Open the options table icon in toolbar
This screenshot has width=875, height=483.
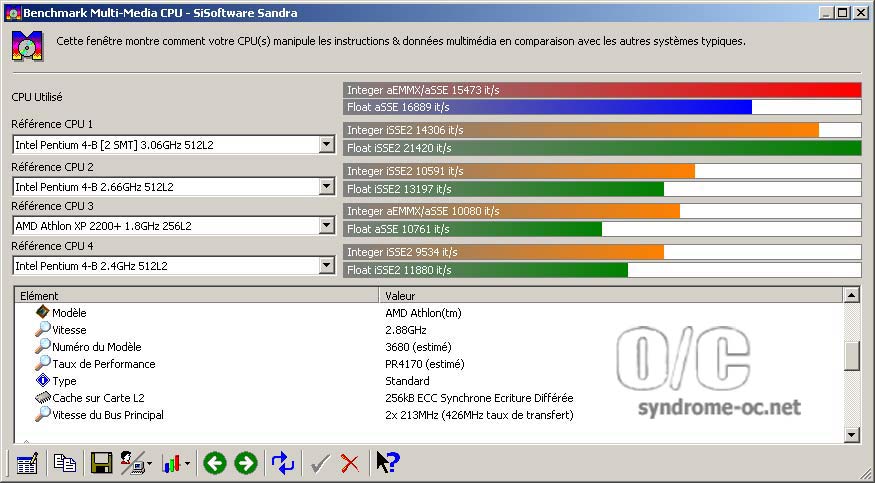(27, 463)
